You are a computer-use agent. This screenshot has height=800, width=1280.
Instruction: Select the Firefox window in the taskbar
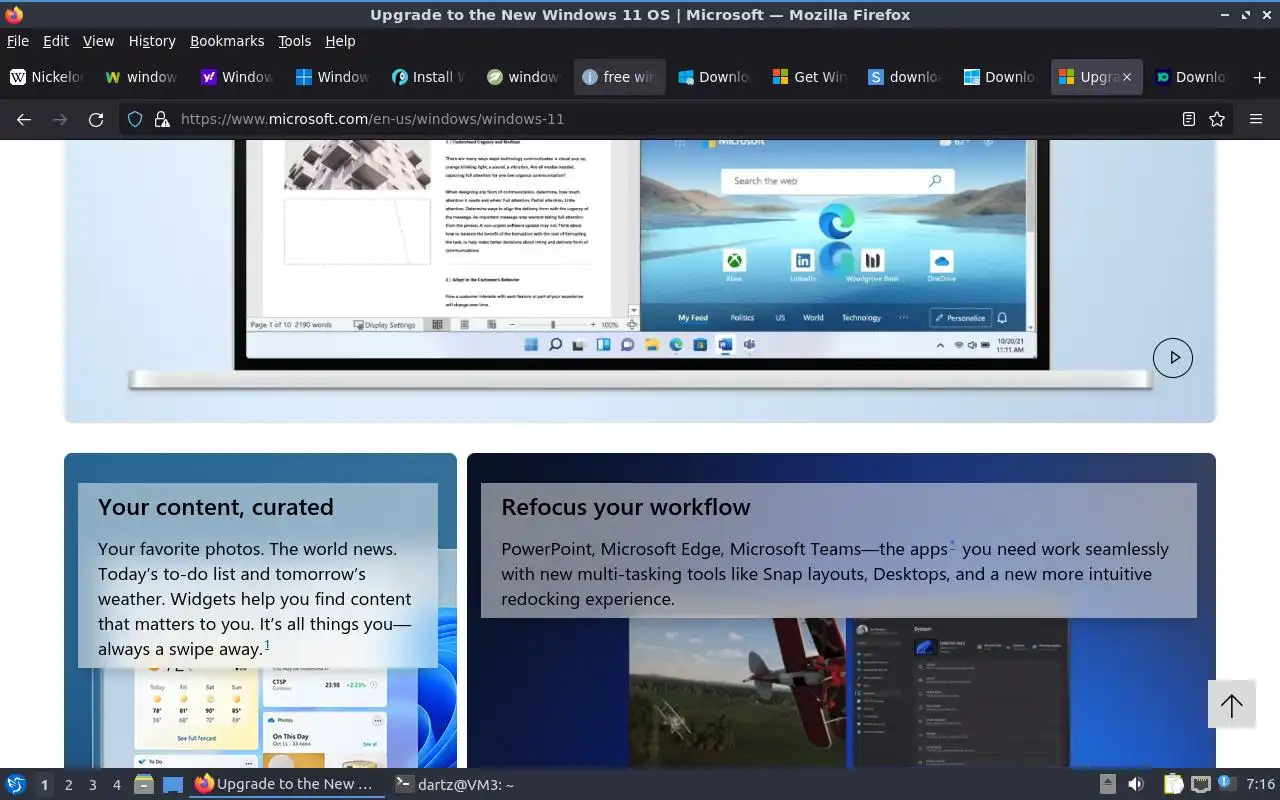tap(287, 785)
